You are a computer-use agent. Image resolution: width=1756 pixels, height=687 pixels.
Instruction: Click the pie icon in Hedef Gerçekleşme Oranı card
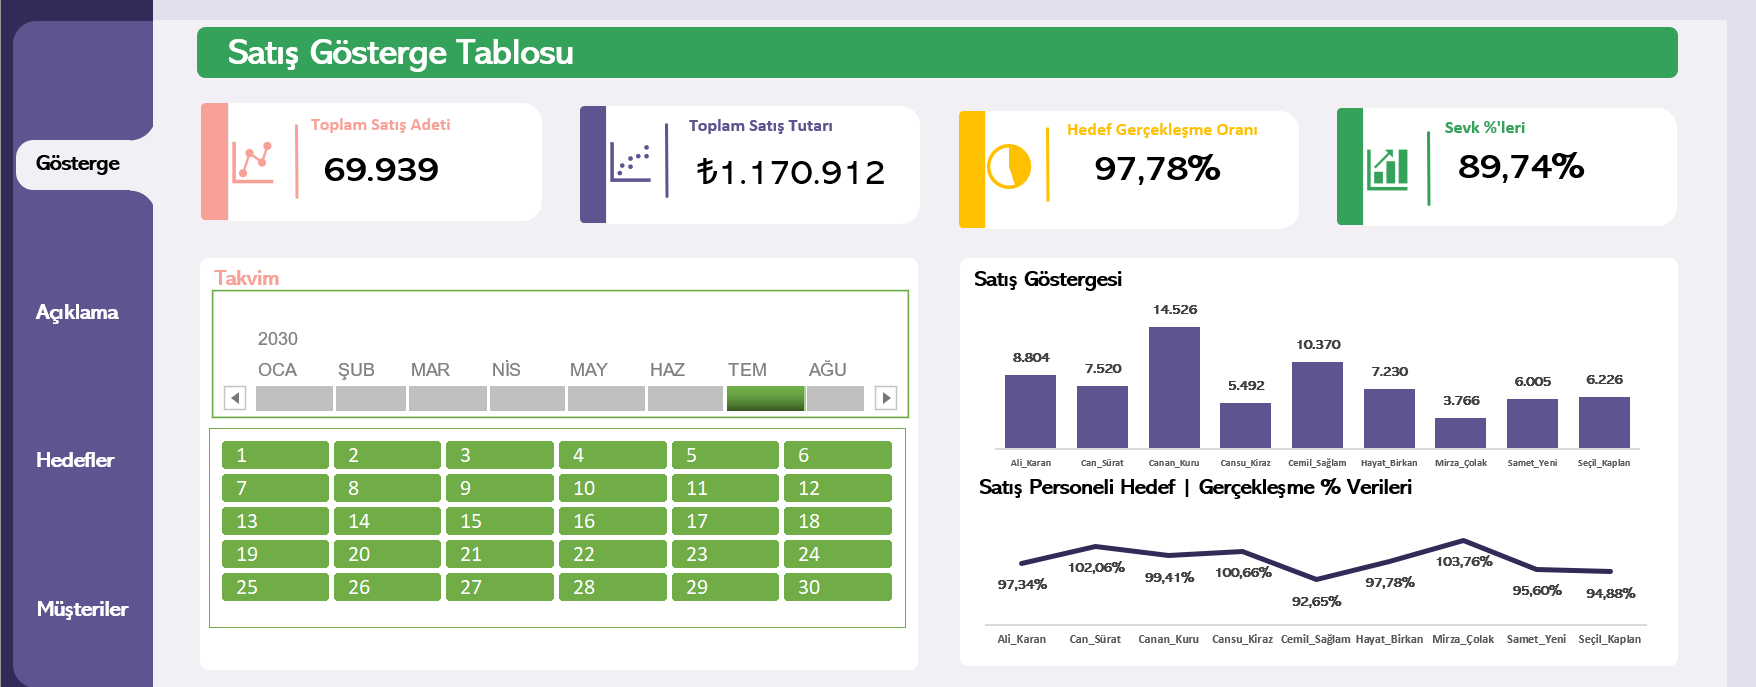click(1009, 166)
